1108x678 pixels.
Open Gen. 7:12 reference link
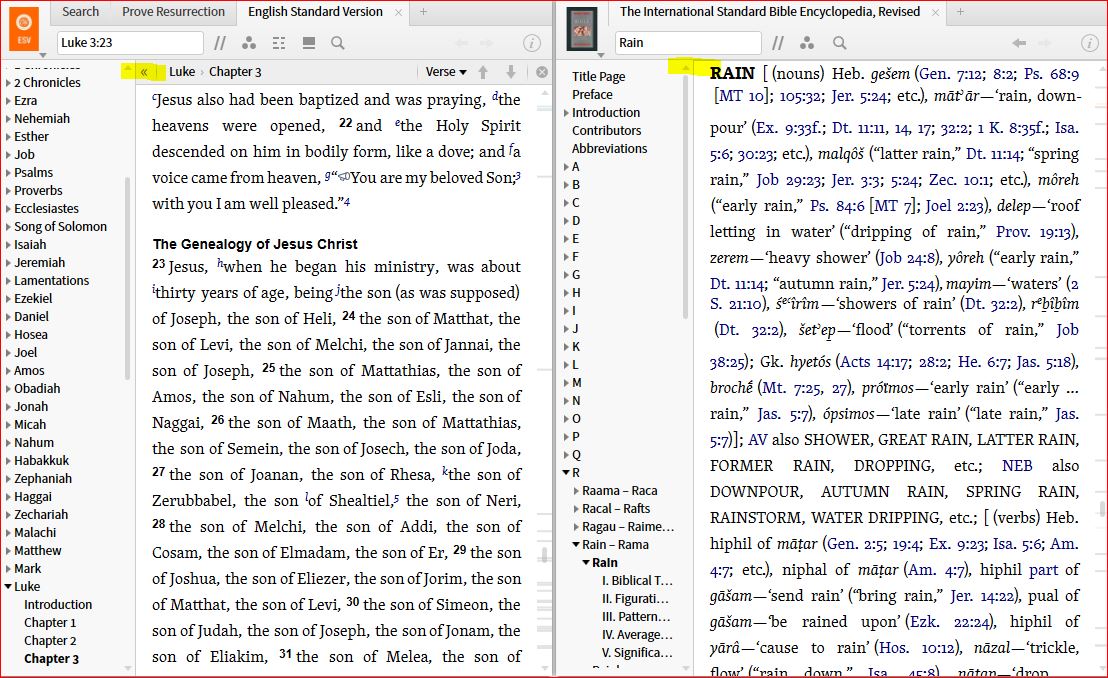point(950,74)
